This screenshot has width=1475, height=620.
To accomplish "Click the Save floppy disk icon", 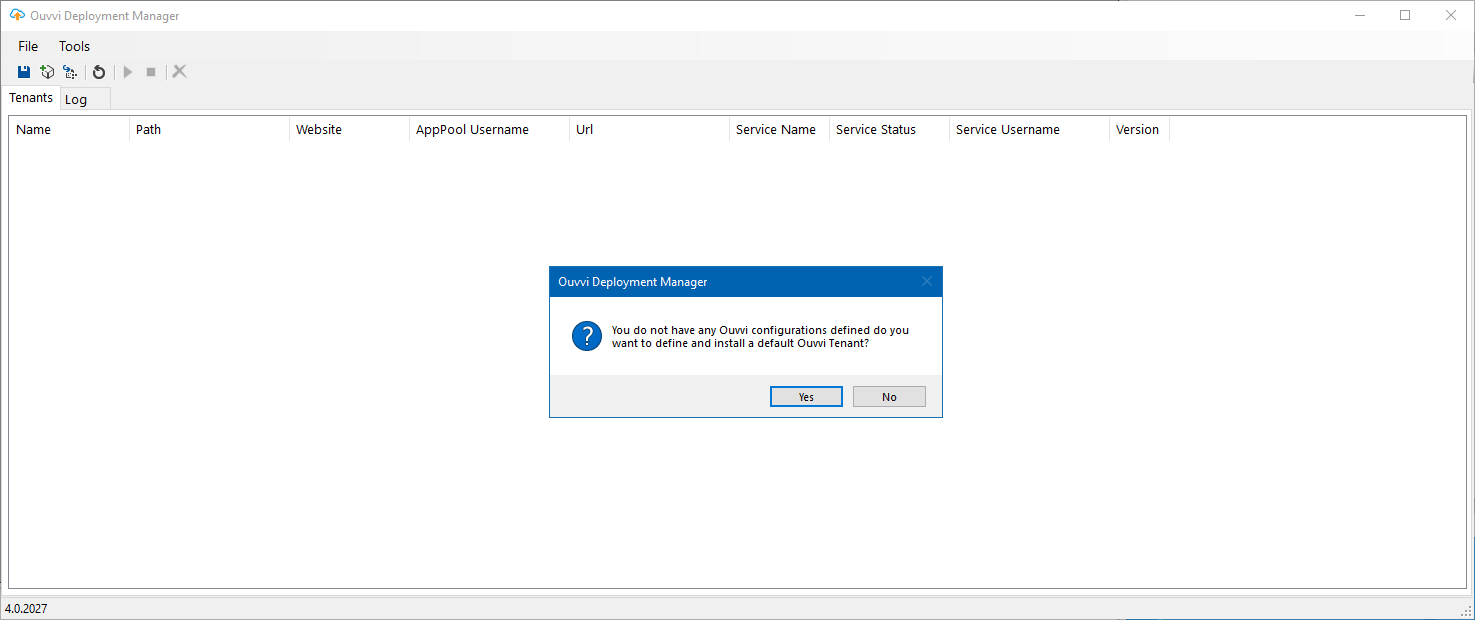I will pos(24,72).
